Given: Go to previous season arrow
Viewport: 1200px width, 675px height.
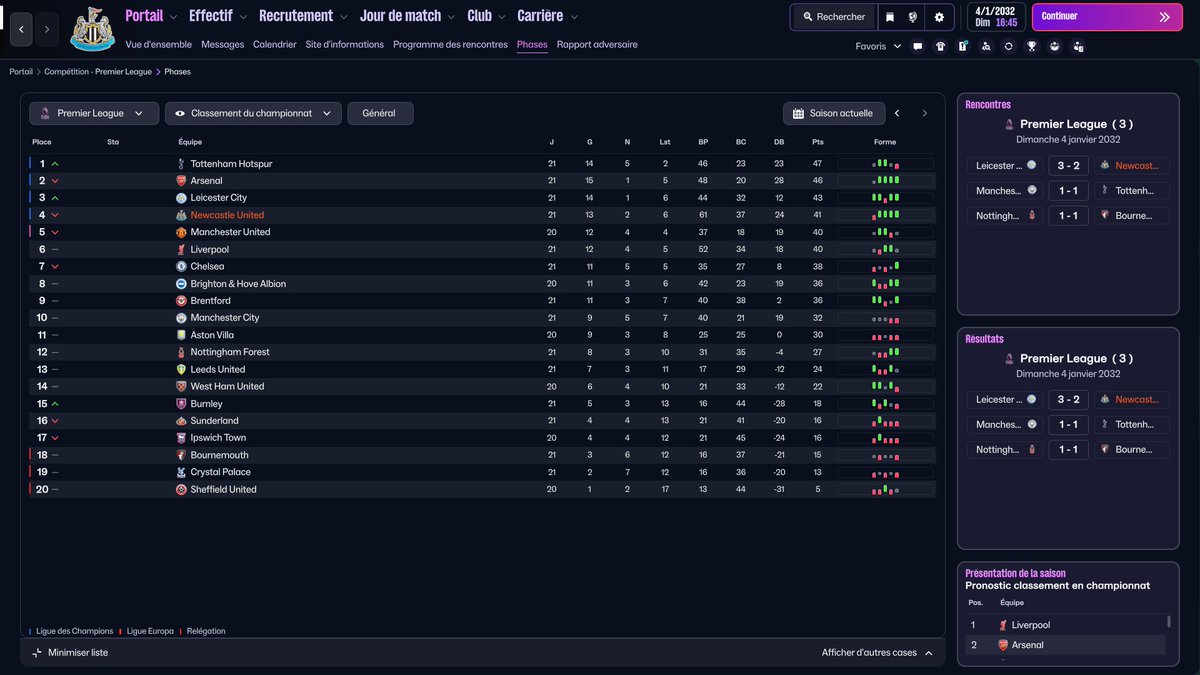Looking at the screenshot, I should [x=897, y=114].
